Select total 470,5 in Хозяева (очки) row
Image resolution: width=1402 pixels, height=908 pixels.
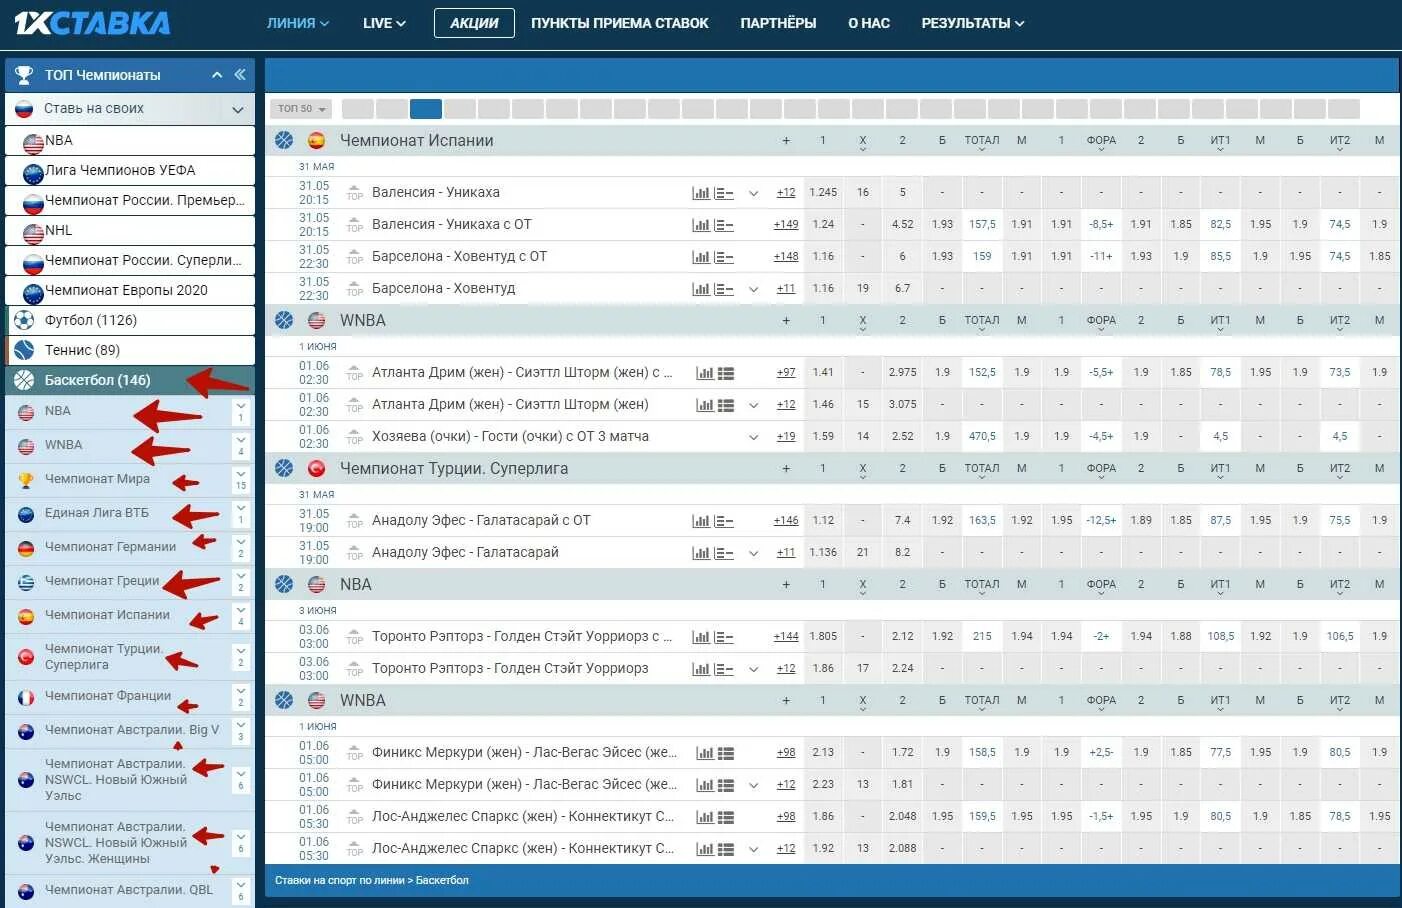(x=982, y=437)
